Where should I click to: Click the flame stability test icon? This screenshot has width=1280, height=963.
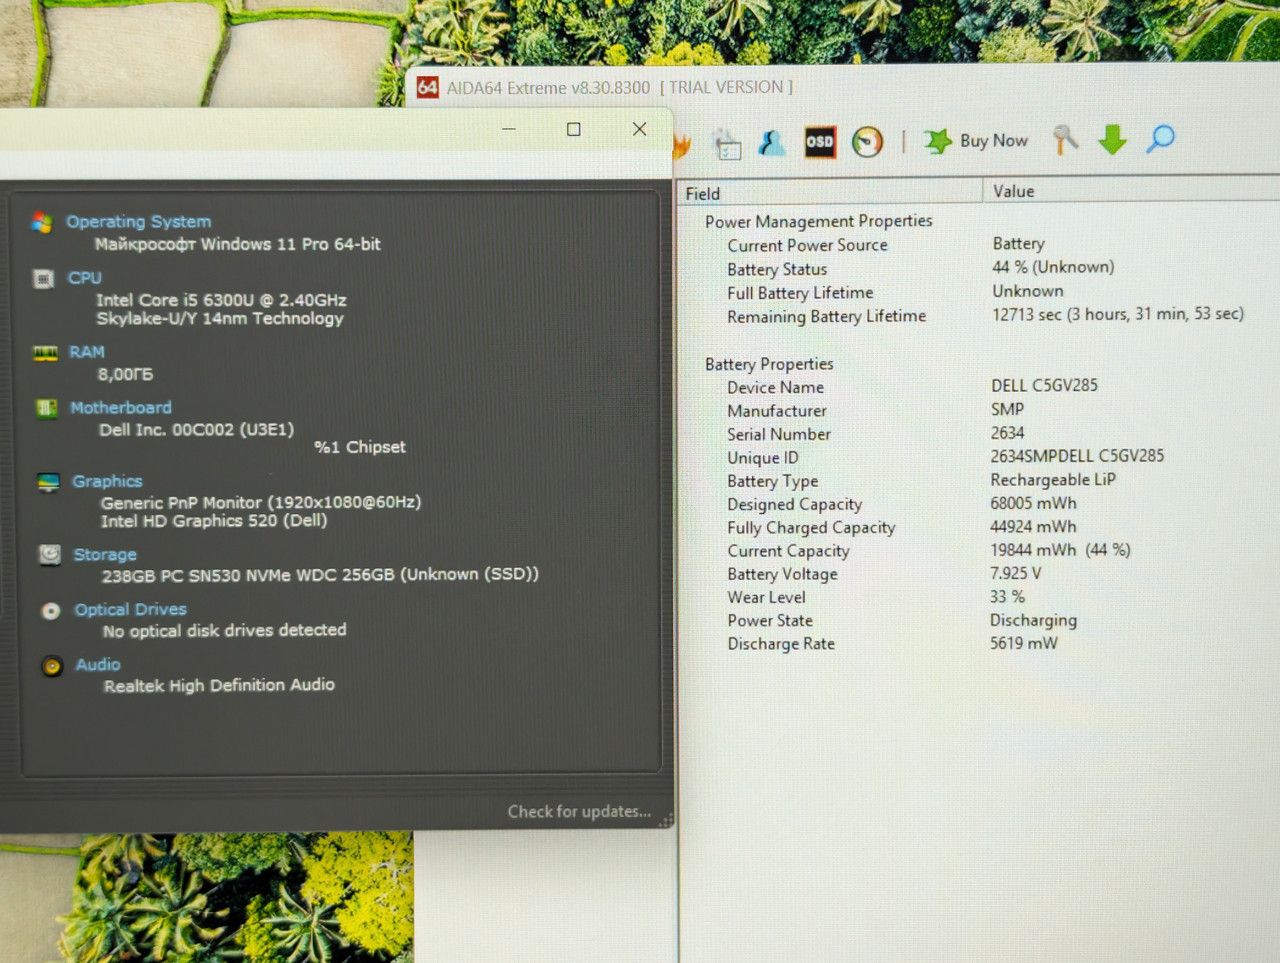click(x=682, y=146)
